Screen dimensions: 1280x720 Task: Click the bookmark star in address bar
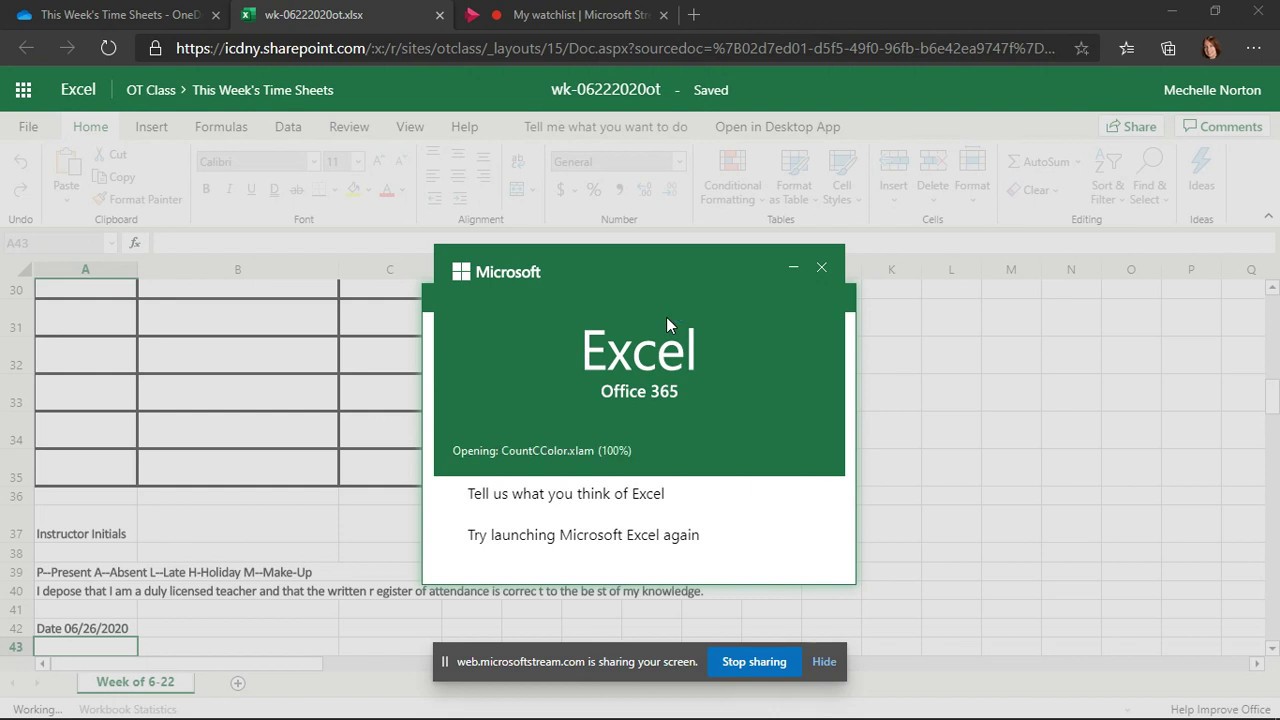click(x=1081, y=48)
